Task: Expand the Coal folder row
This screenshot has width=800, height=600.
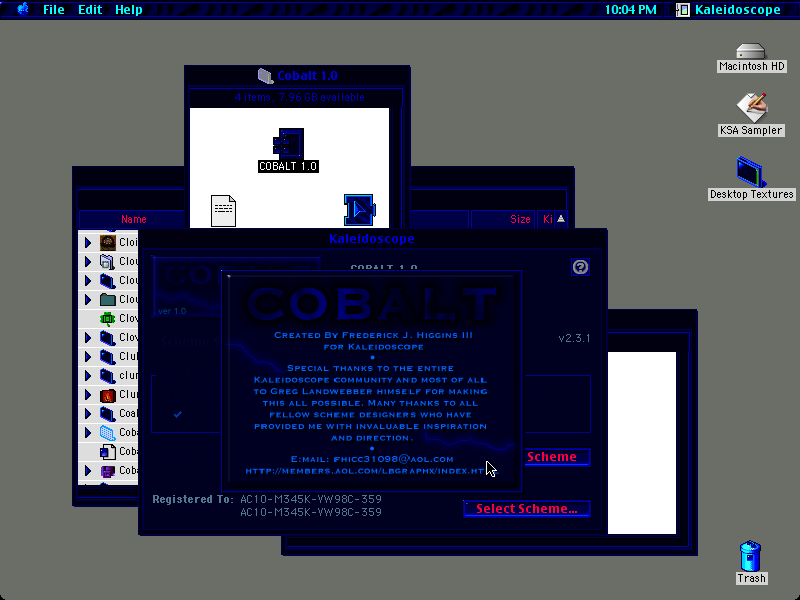Action: click(x=88, y=413)
